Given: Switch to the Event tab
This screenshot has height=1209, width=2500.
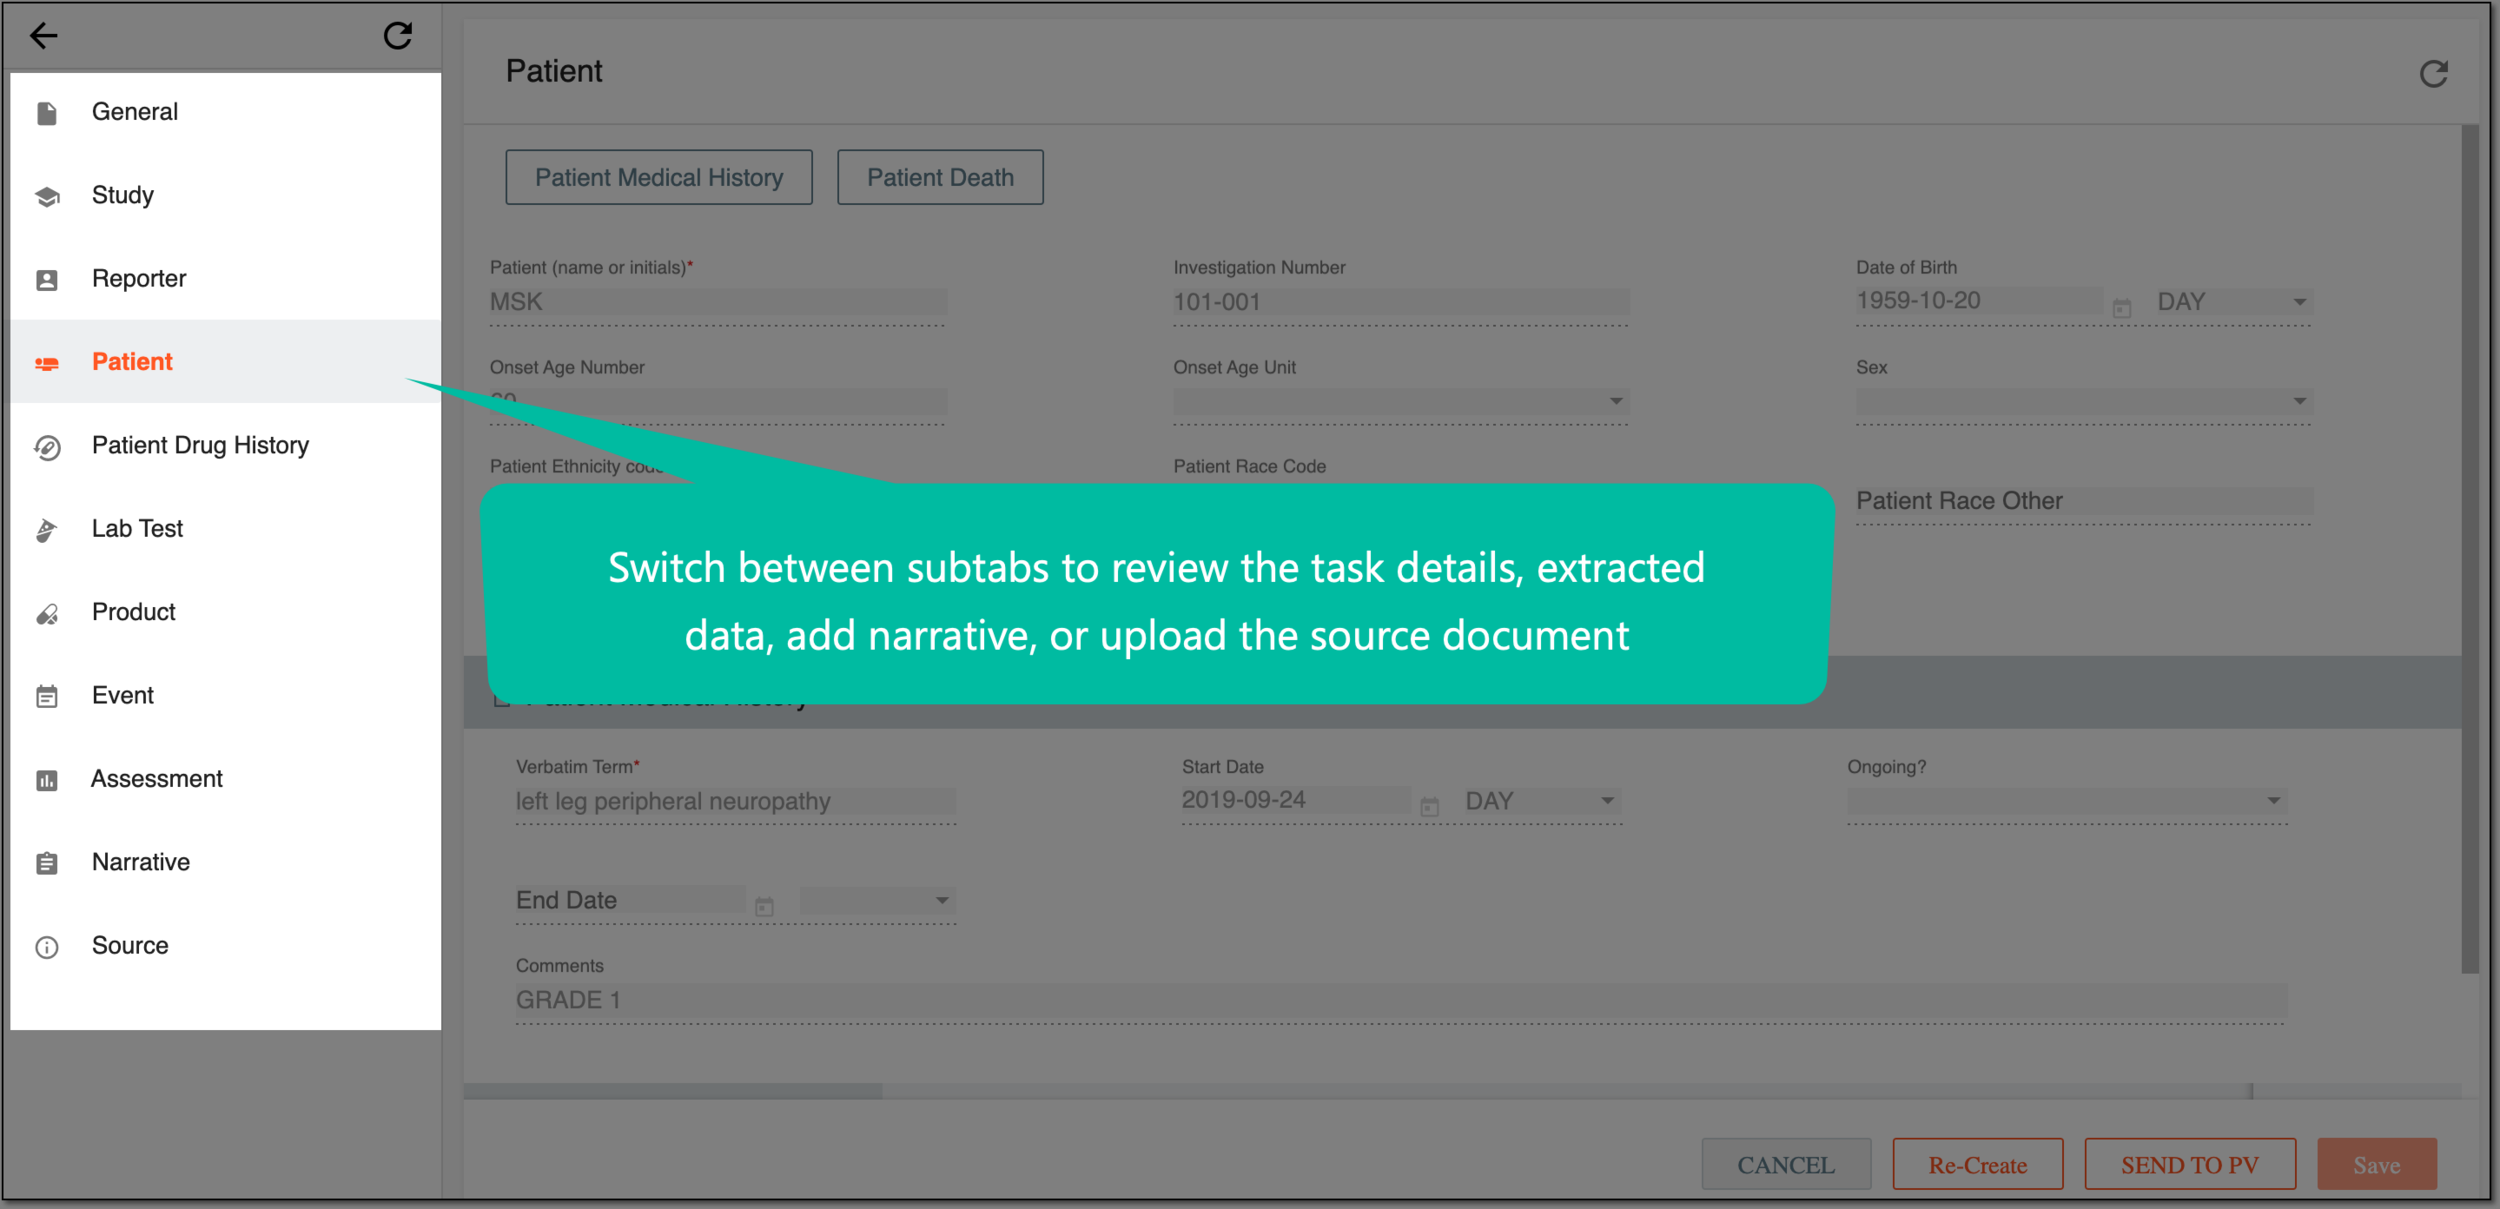Looking at the screenshot, I should pos(226,695).
